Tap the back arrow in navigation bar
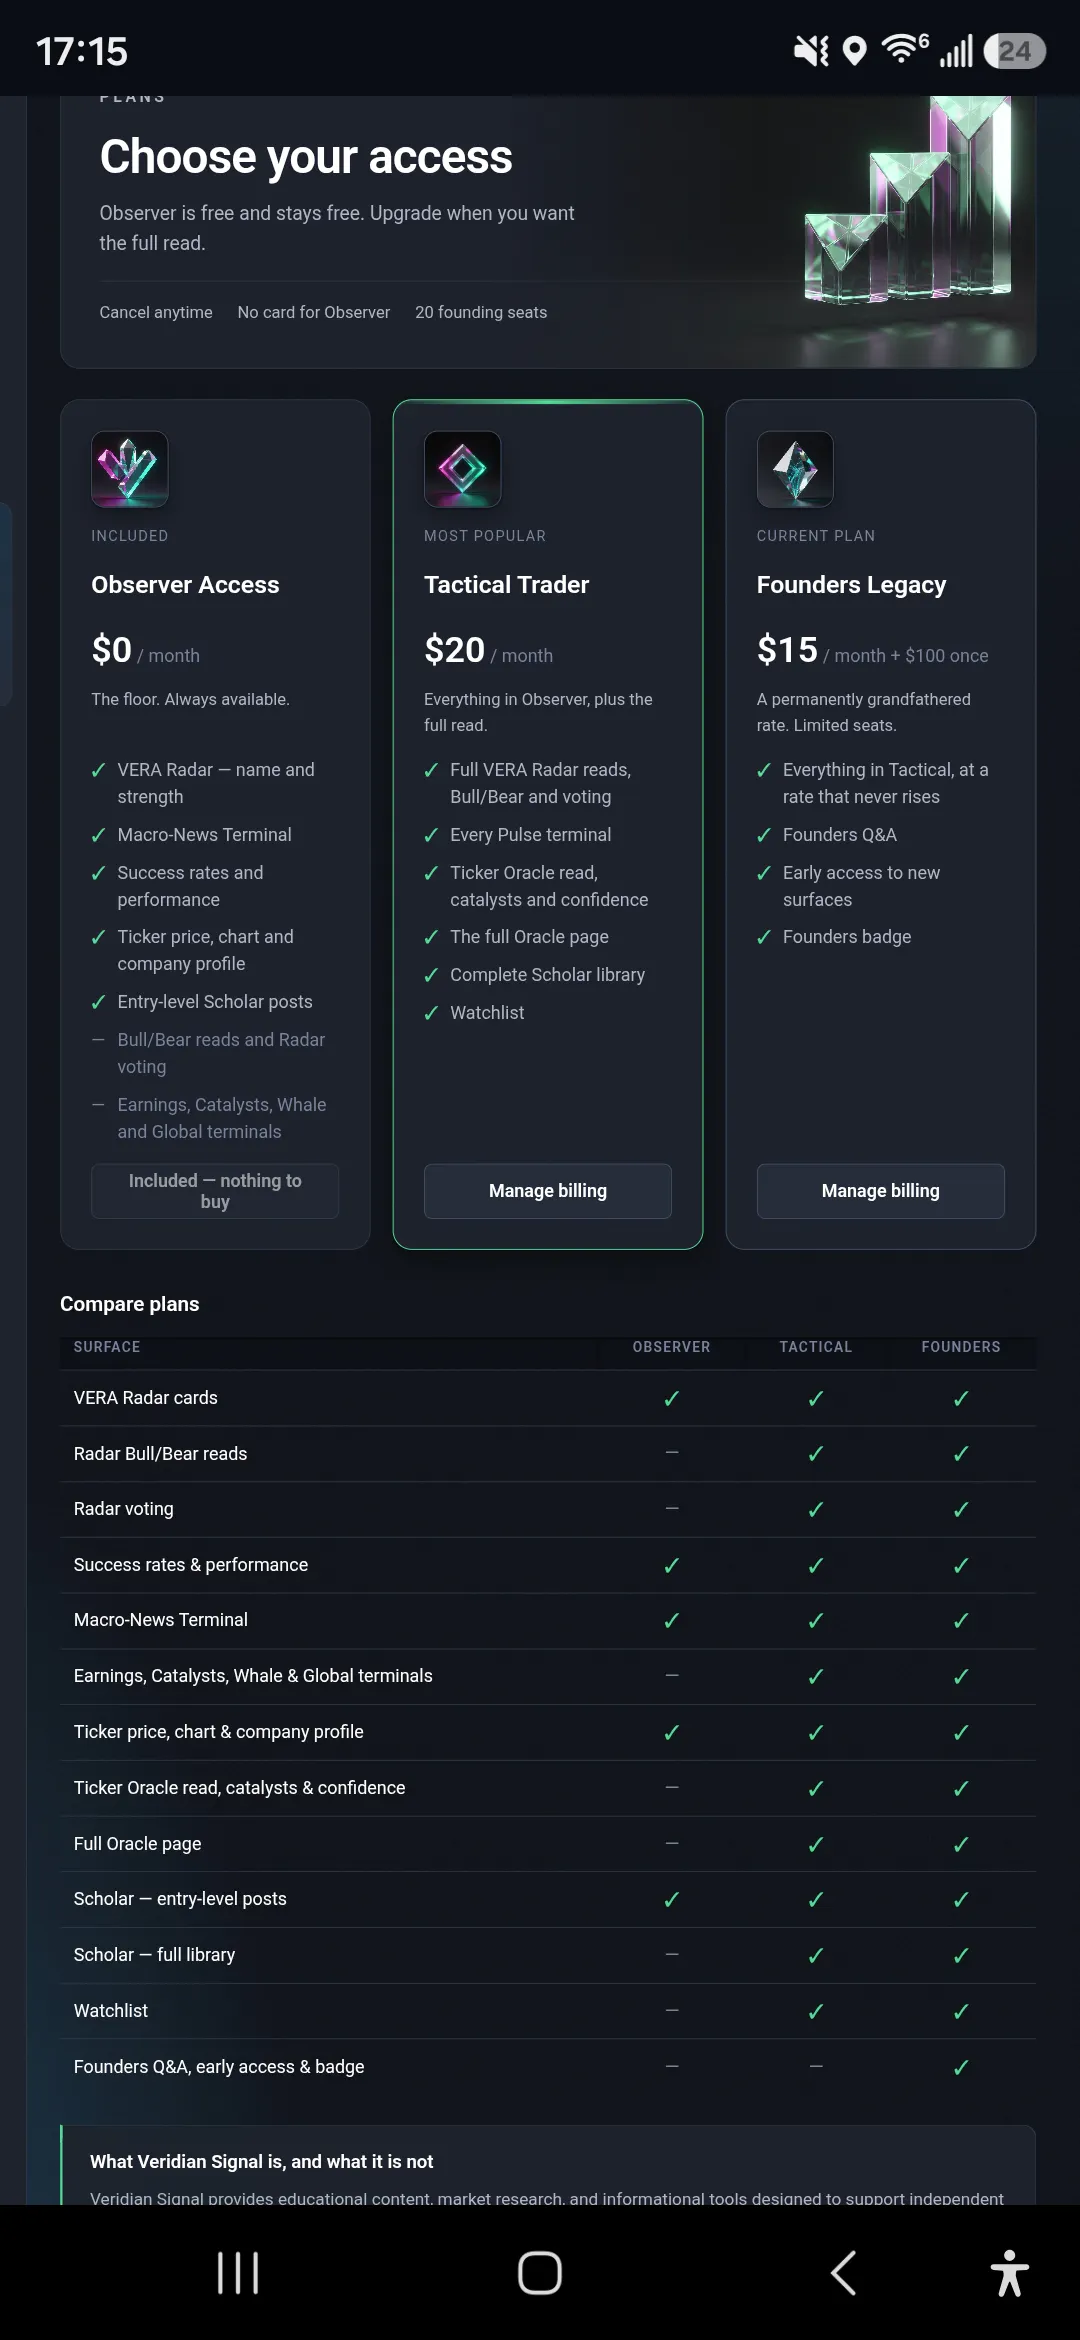Viewport: 1080px width, 2340px height. click(844, 2273)
